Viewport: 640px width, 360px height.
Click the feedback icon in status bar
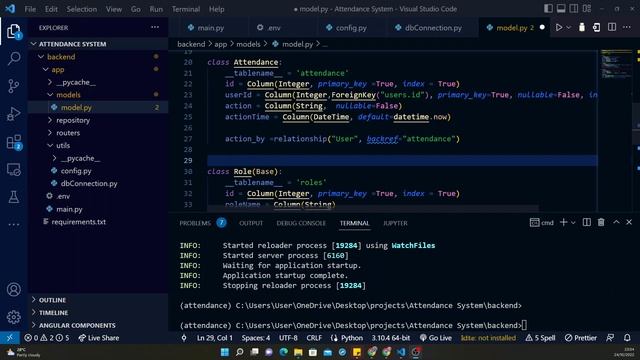(610, 338)
